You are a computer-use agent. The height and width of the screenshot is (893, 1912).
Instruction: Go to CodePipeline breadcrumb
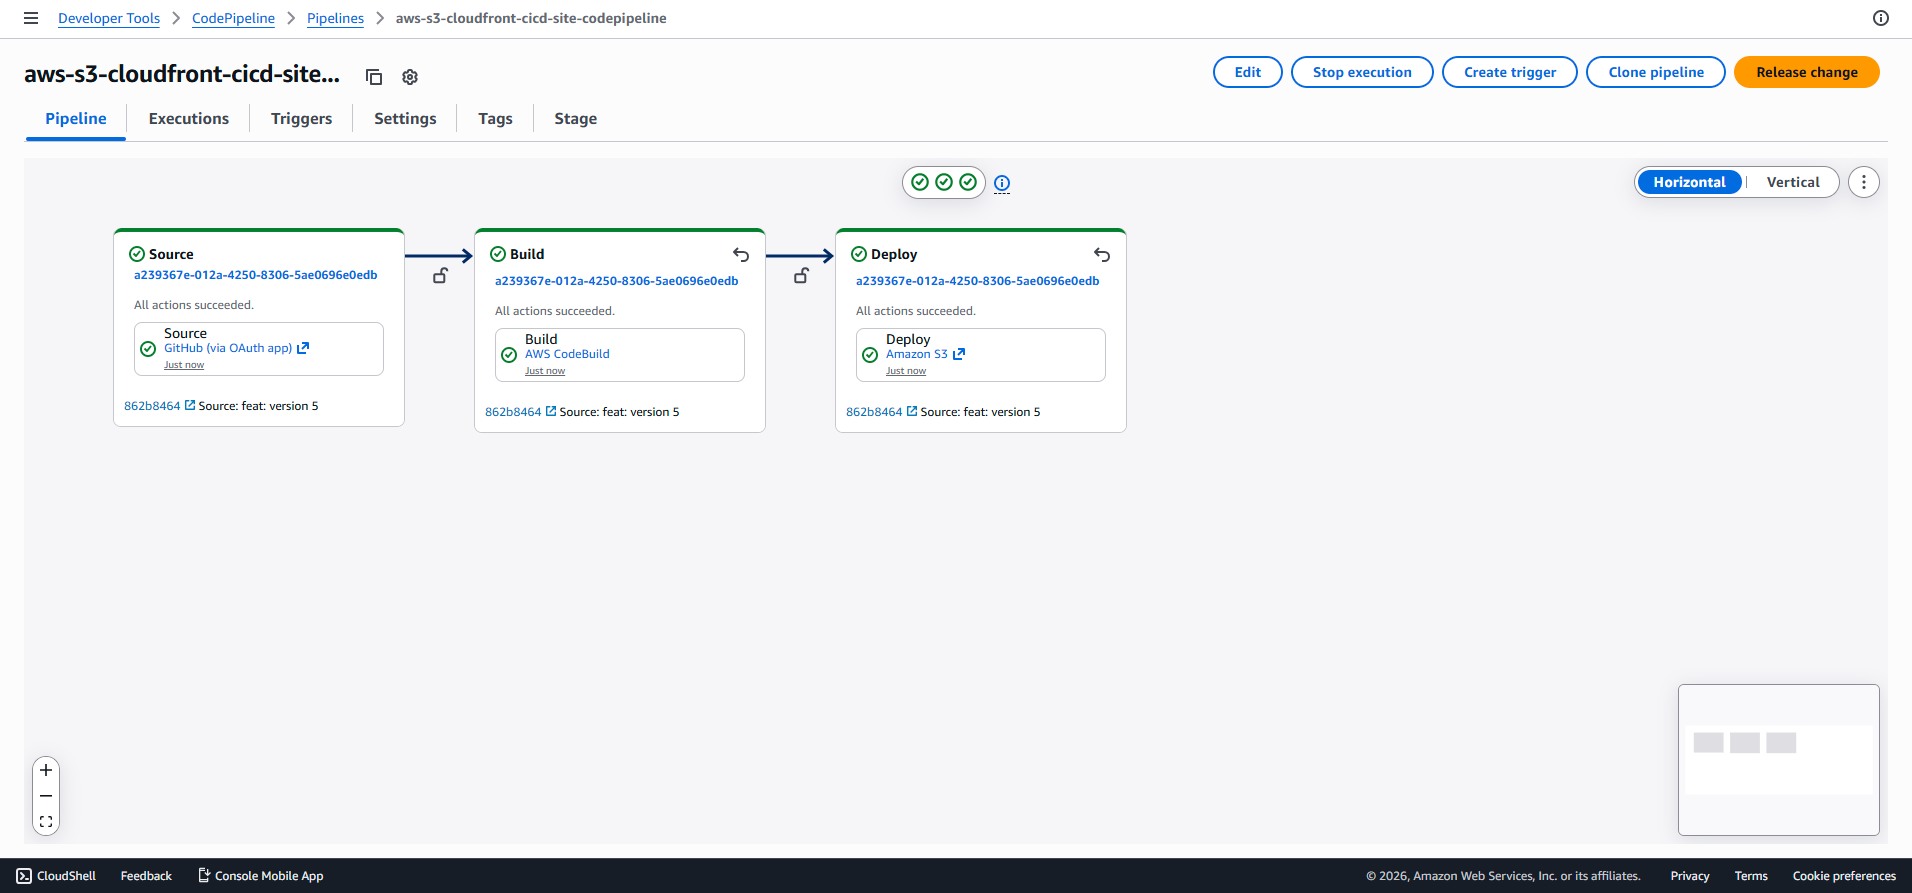[233, 18]
